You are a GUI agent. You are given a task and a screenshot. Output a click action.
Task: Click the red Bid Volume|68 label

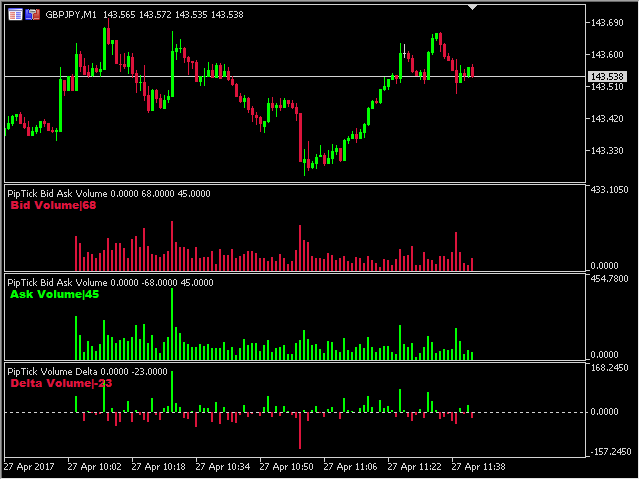53,205
